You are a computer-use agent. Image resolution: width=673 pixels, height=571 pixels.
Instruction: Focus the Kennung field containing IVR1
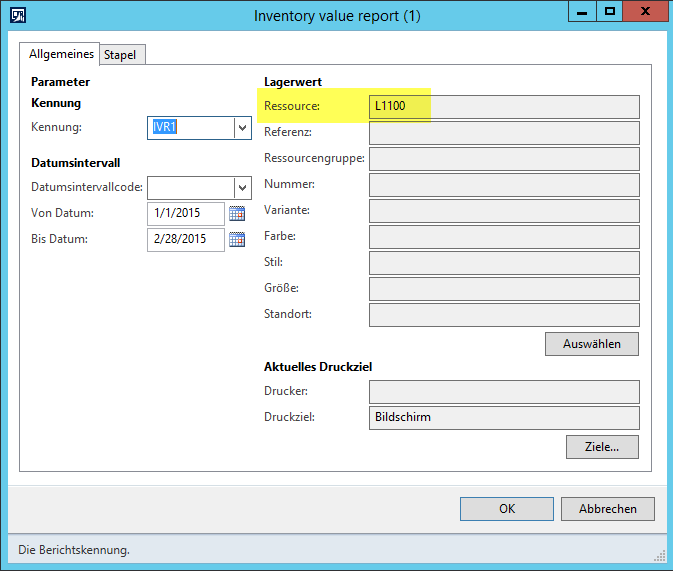pos(190,128)
